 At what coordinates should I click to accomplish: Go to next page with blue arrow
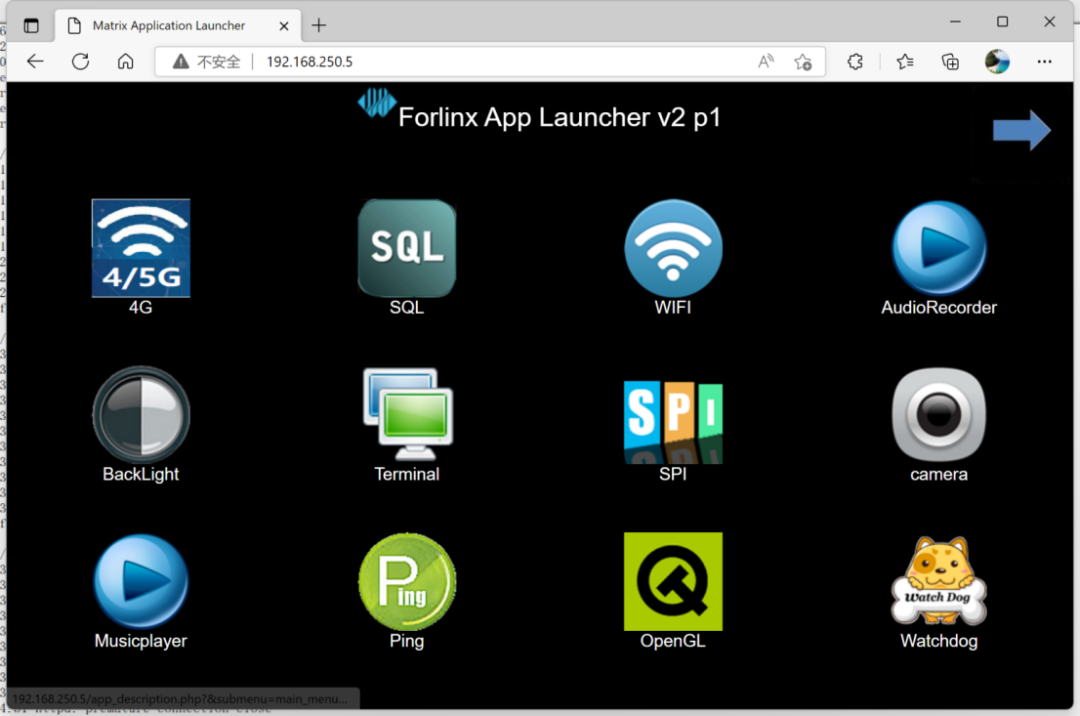point(1021,130)
